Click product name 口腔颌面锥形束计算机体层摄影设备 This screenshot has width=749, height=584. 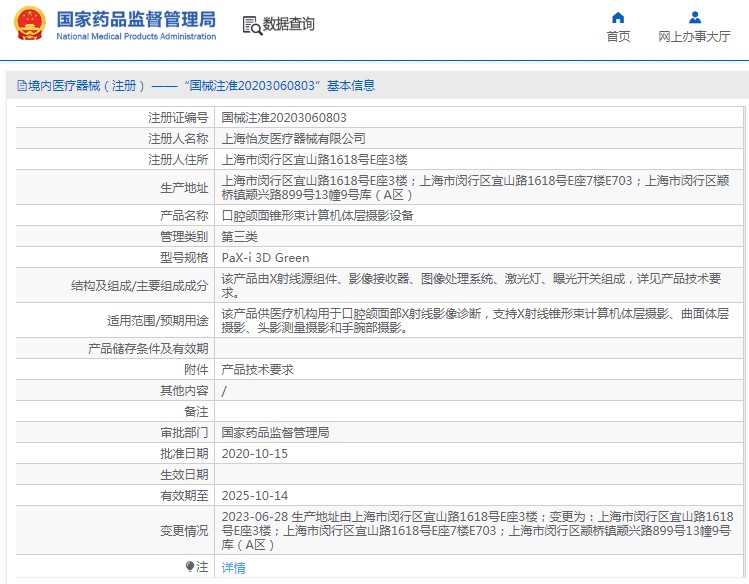click(x=317, y=215)
